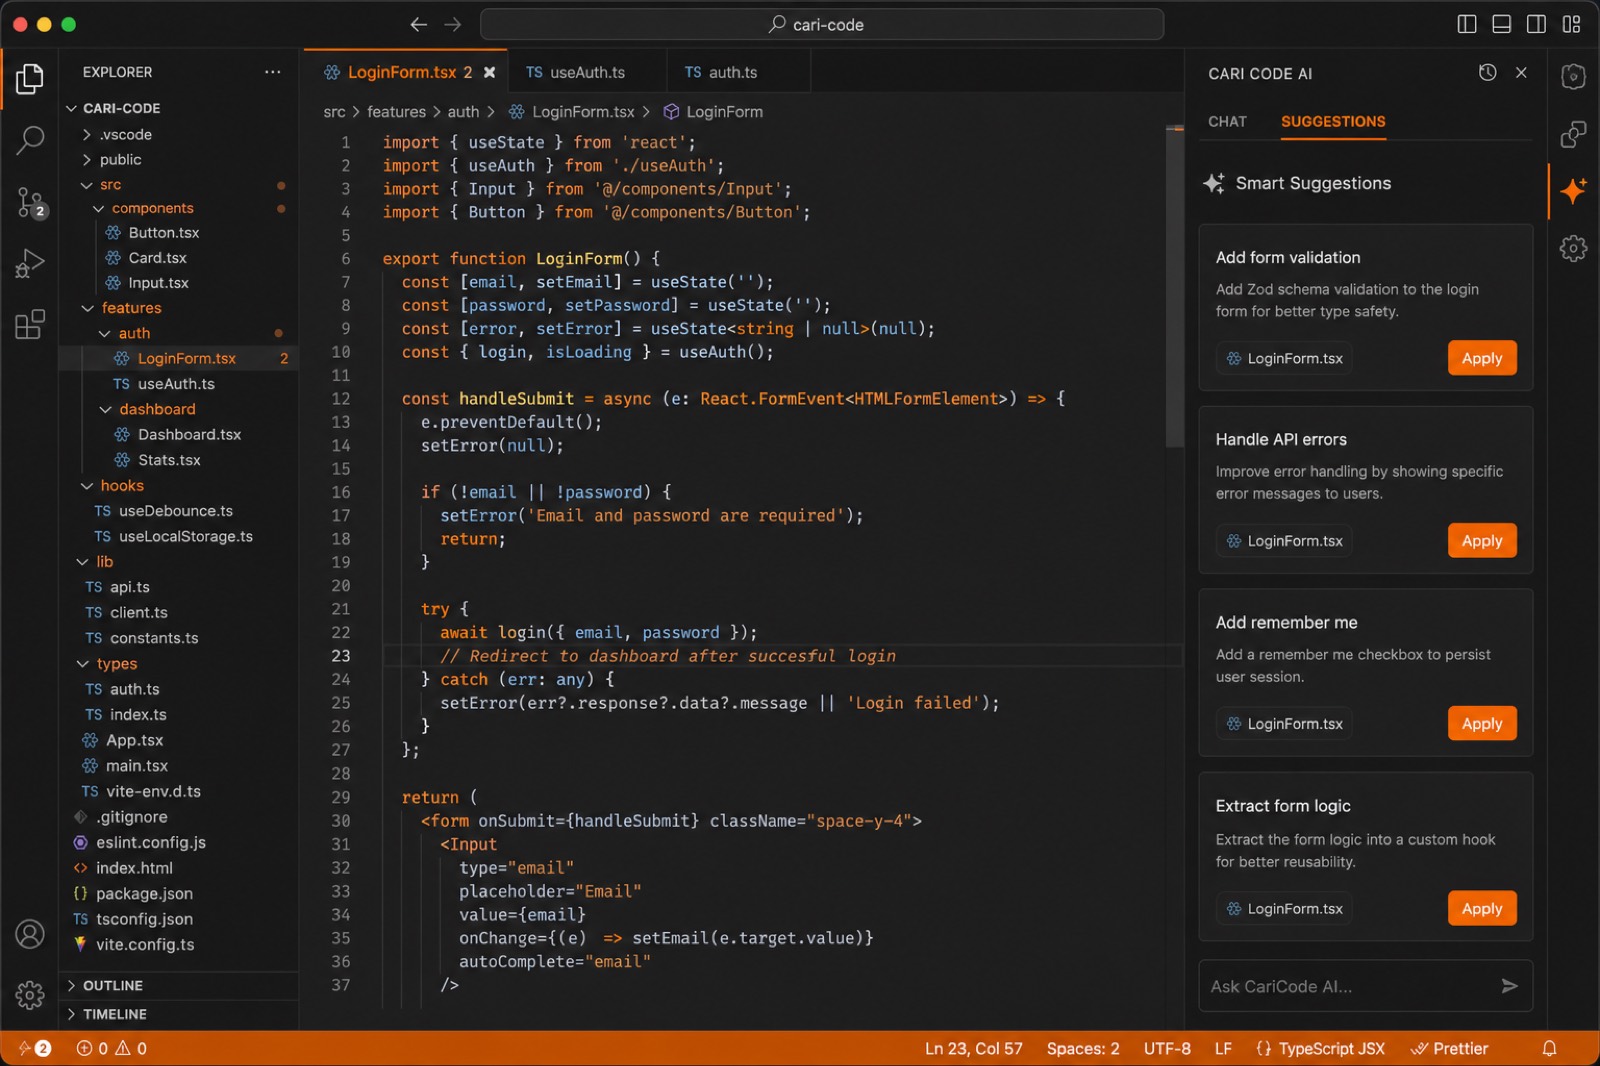Go back with the navigation arrow

coord(419,24)
